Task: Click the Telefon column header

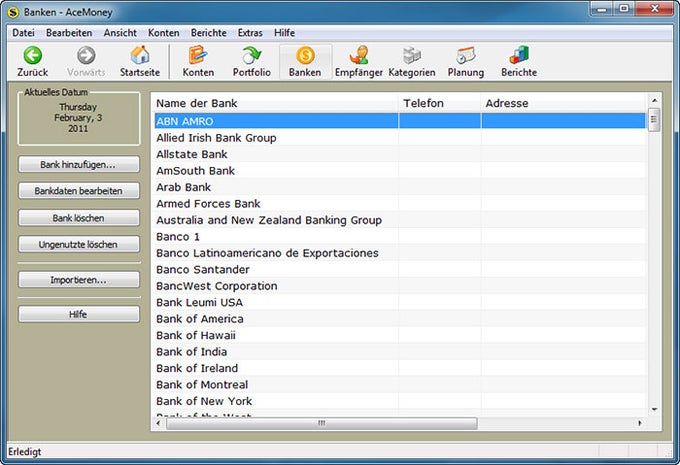Action: [439, 103]
